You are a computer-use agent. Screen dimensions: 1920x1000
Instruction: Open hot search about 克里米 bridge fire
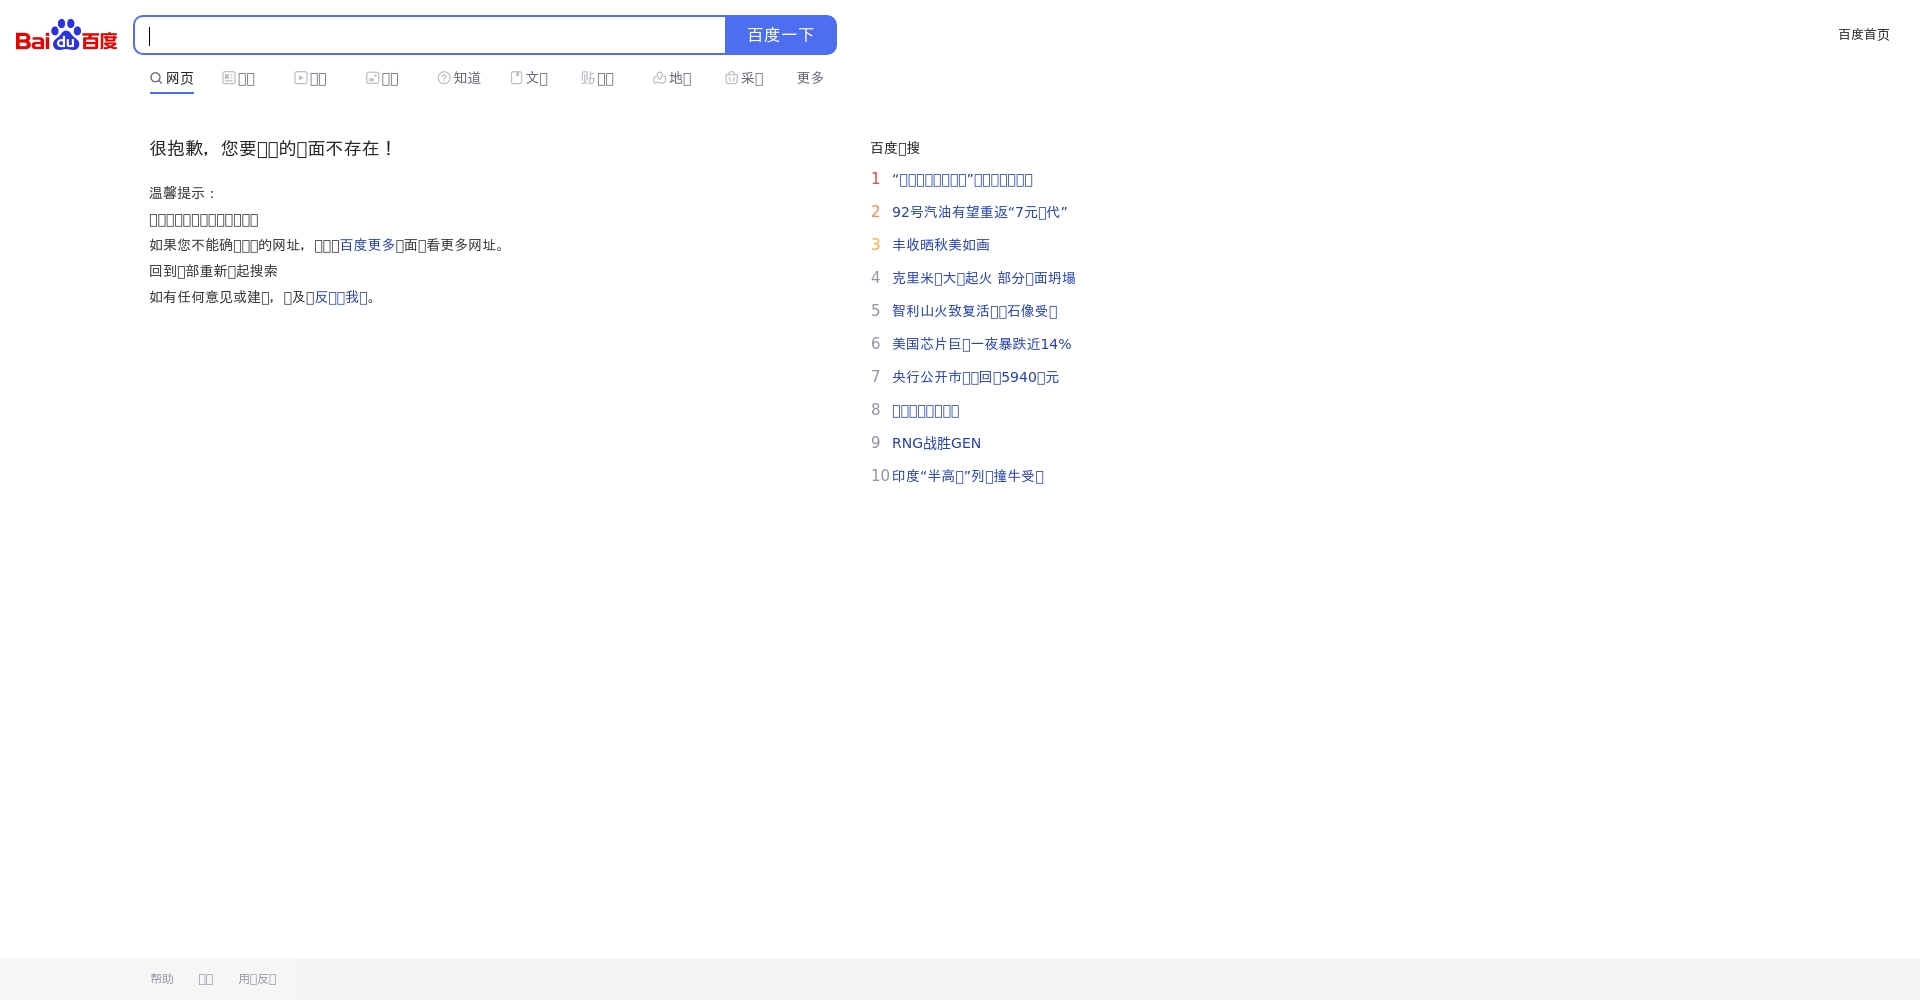(x=984, y=278)
